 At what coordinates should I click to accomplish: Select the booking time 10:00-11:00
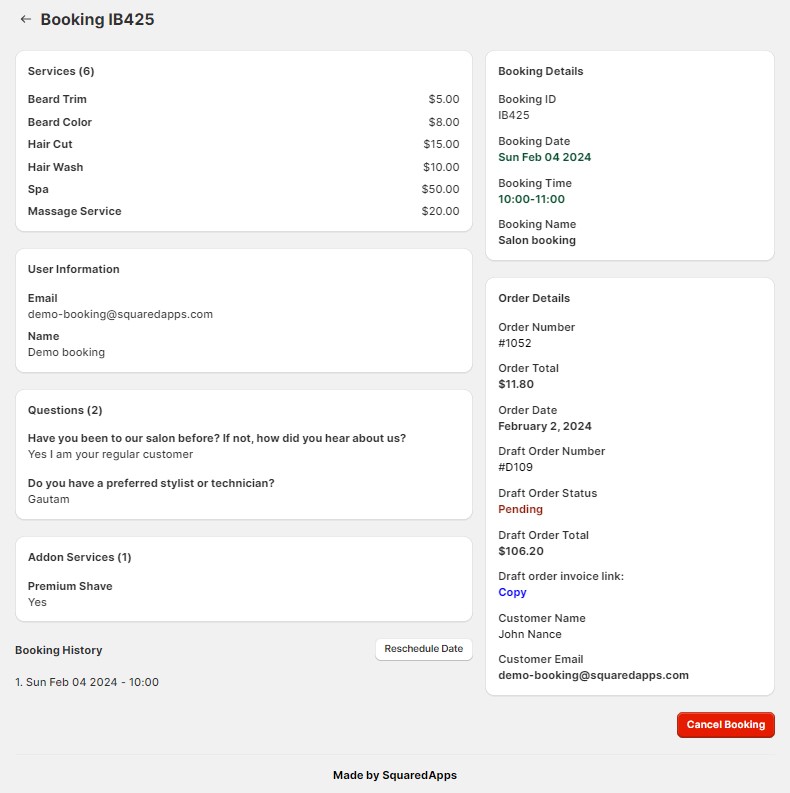(x=531, y=199)
